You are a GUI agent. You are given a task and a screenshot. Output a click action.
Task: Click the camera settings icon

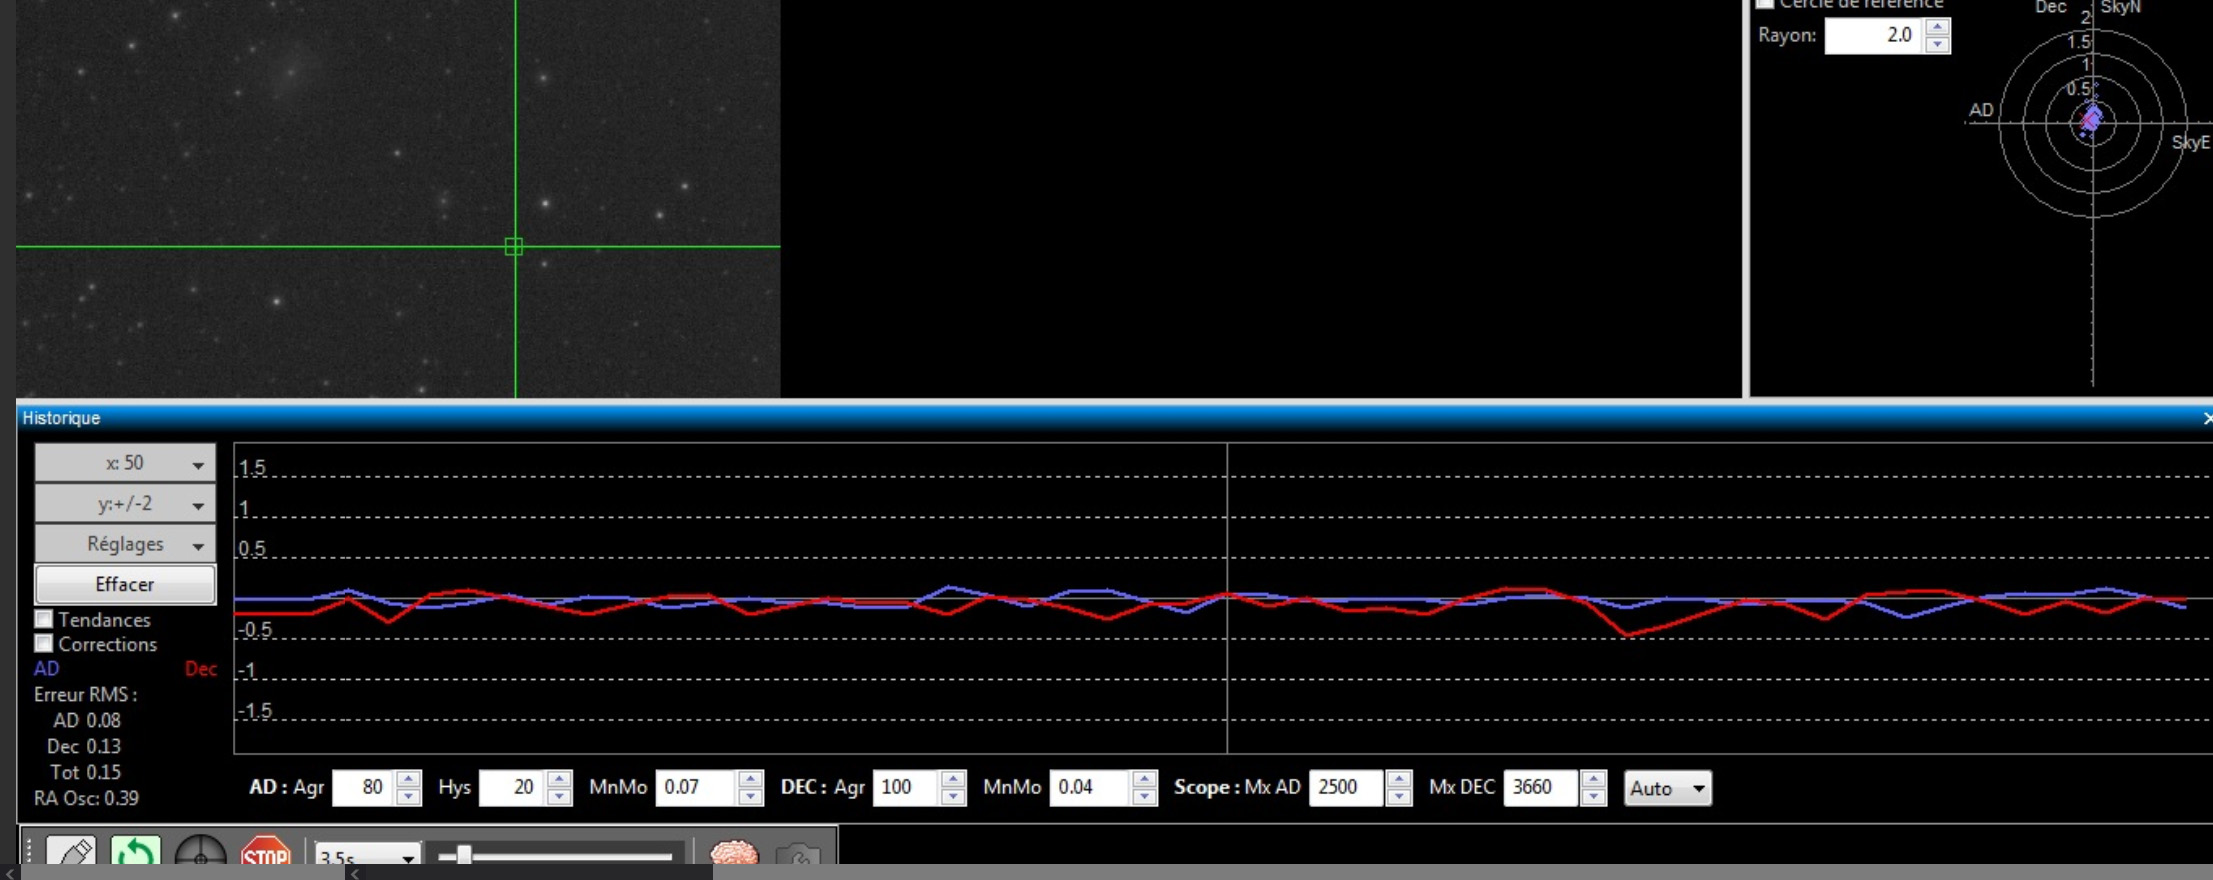coord(797,858)
